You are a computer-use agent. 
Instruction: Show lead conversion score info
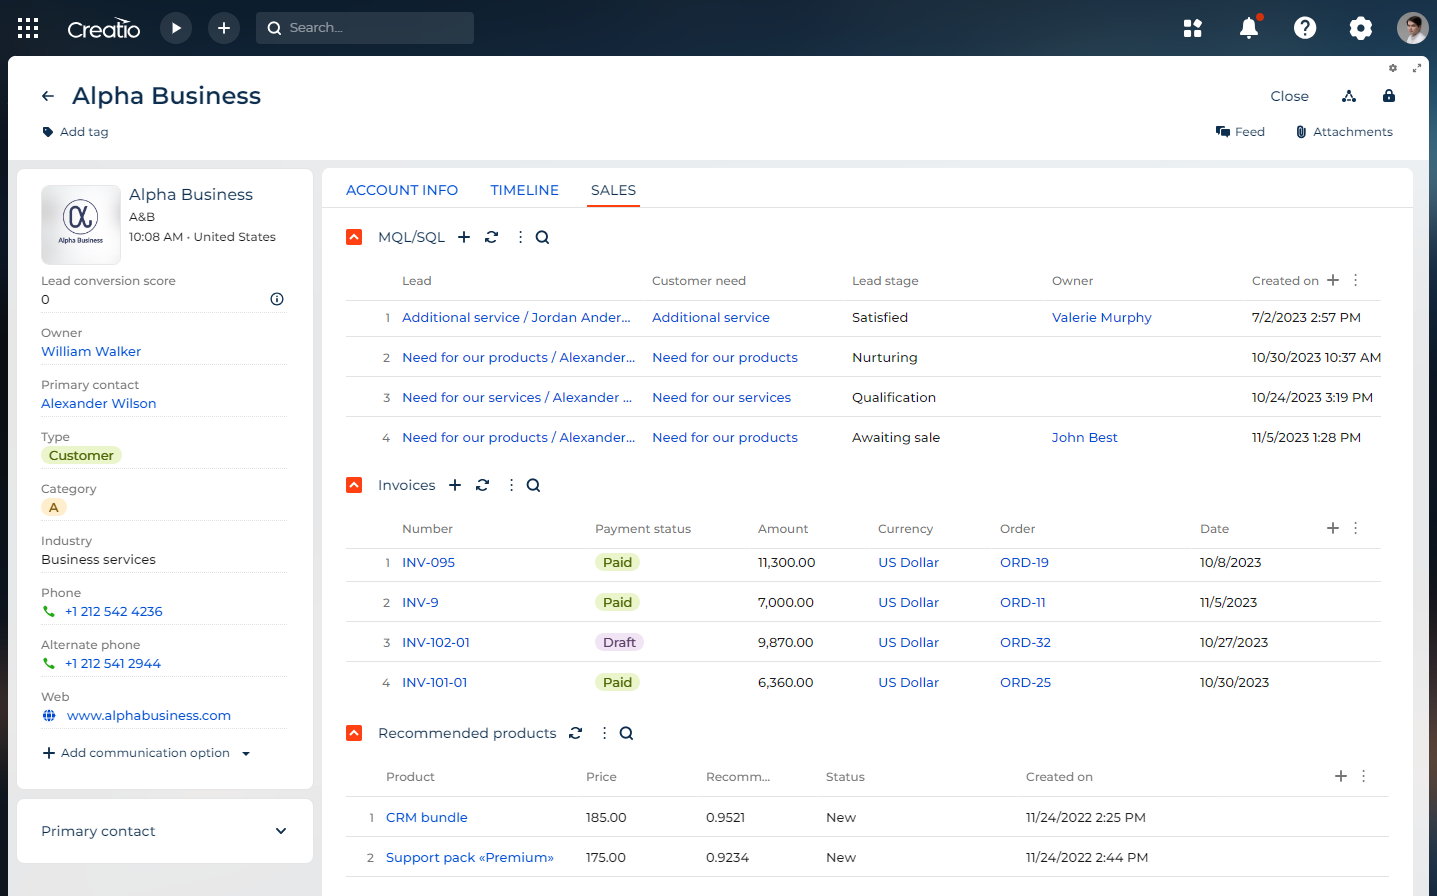click(277, 299)
